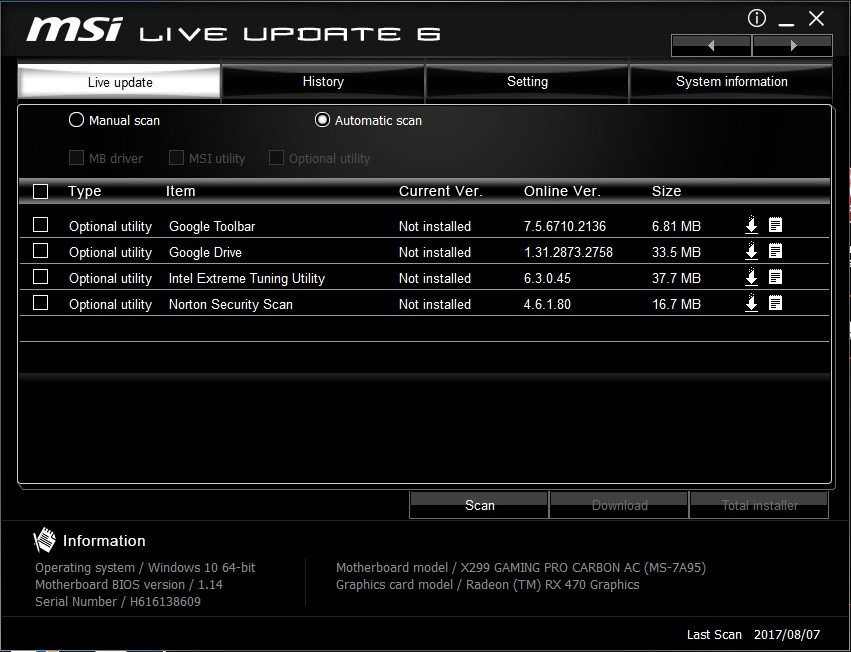
Task: Click the Serial Number H616138609 line
Action: (x=118, y=601)
